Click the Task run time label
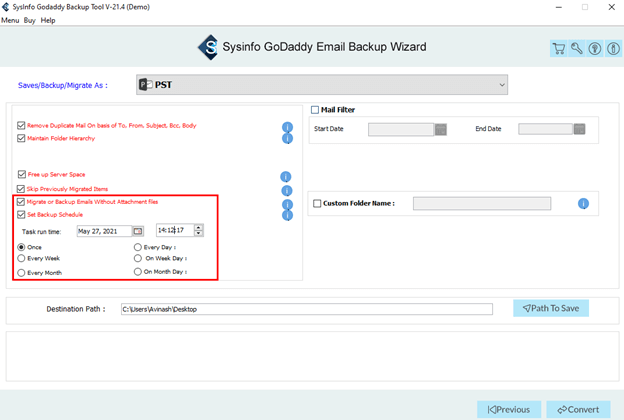This screenshot has height=420, width=624. point(41,232)
